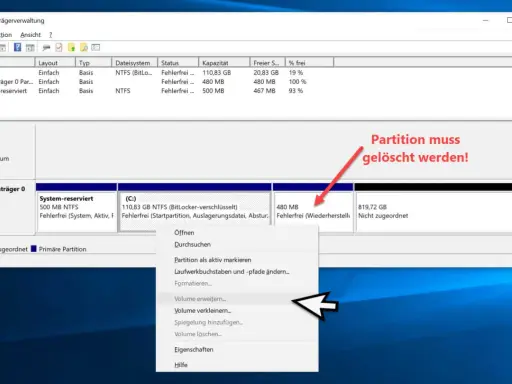
Task: Click the 467 MB free space cell
Action: [x=264, y=91]
